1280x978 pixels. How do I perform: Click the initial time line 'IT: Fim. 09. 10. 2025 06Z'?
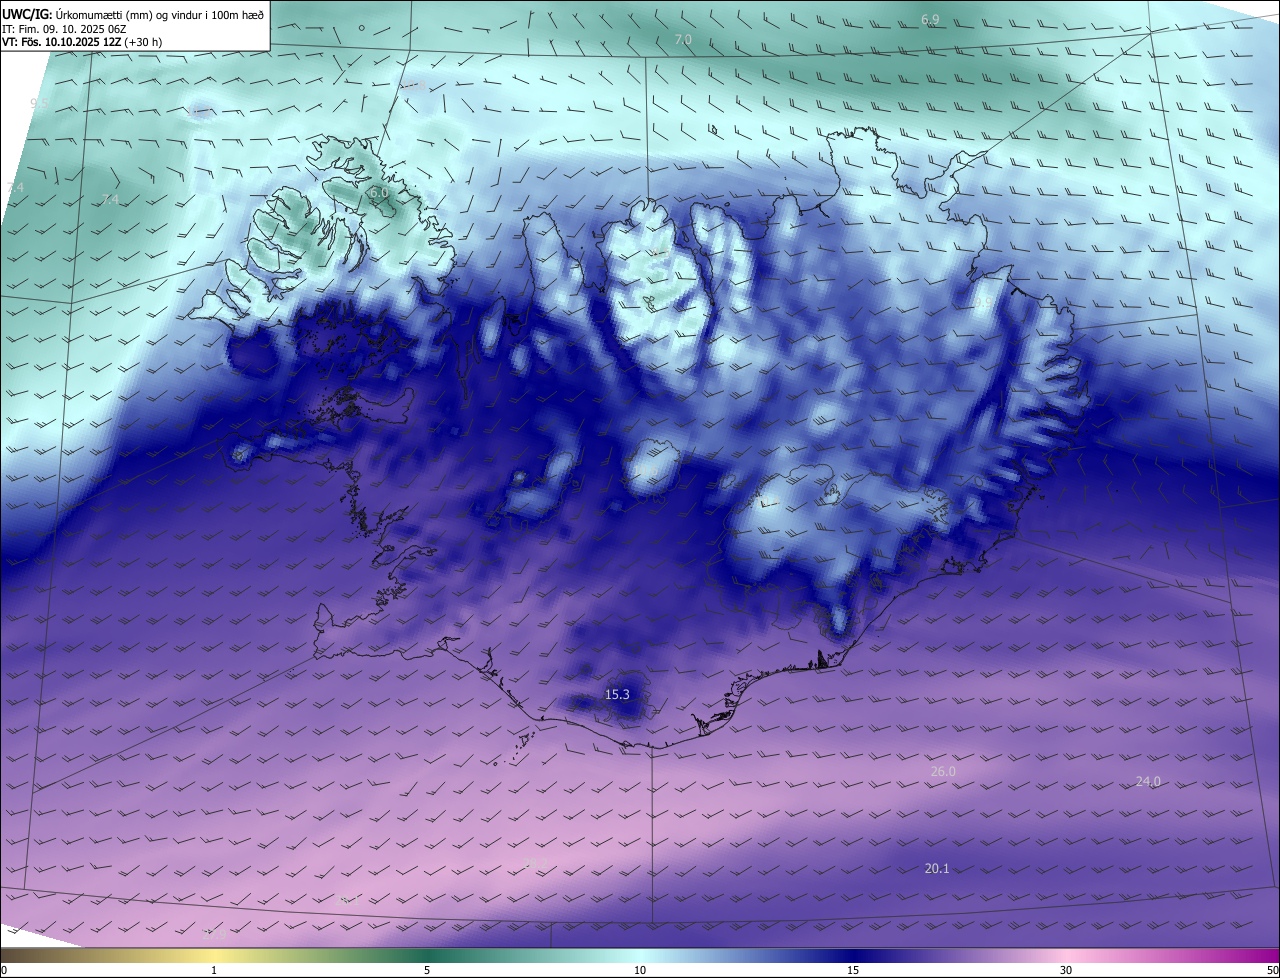pos(65,29)
